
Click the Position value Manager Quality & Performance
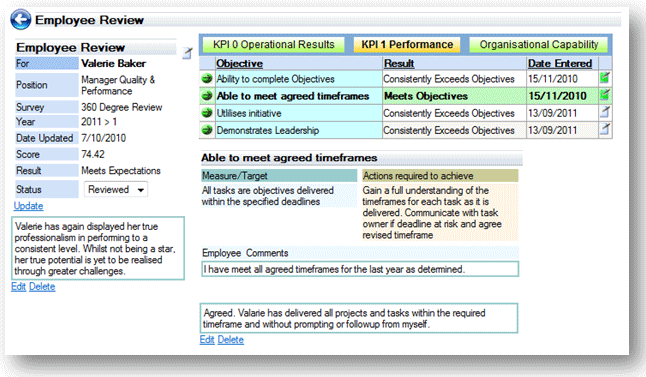click(x=118, y=85)
